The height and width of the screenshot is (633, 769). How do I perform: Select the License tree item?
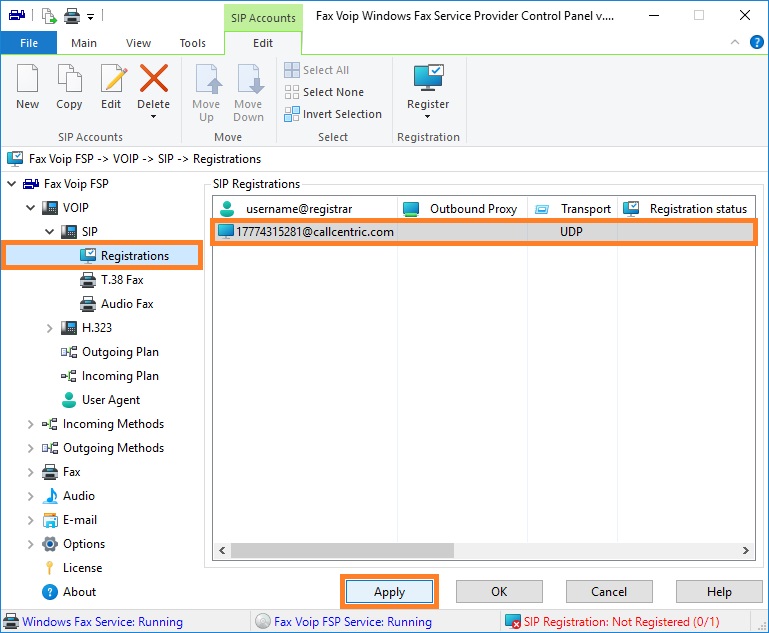pos(72,568)
